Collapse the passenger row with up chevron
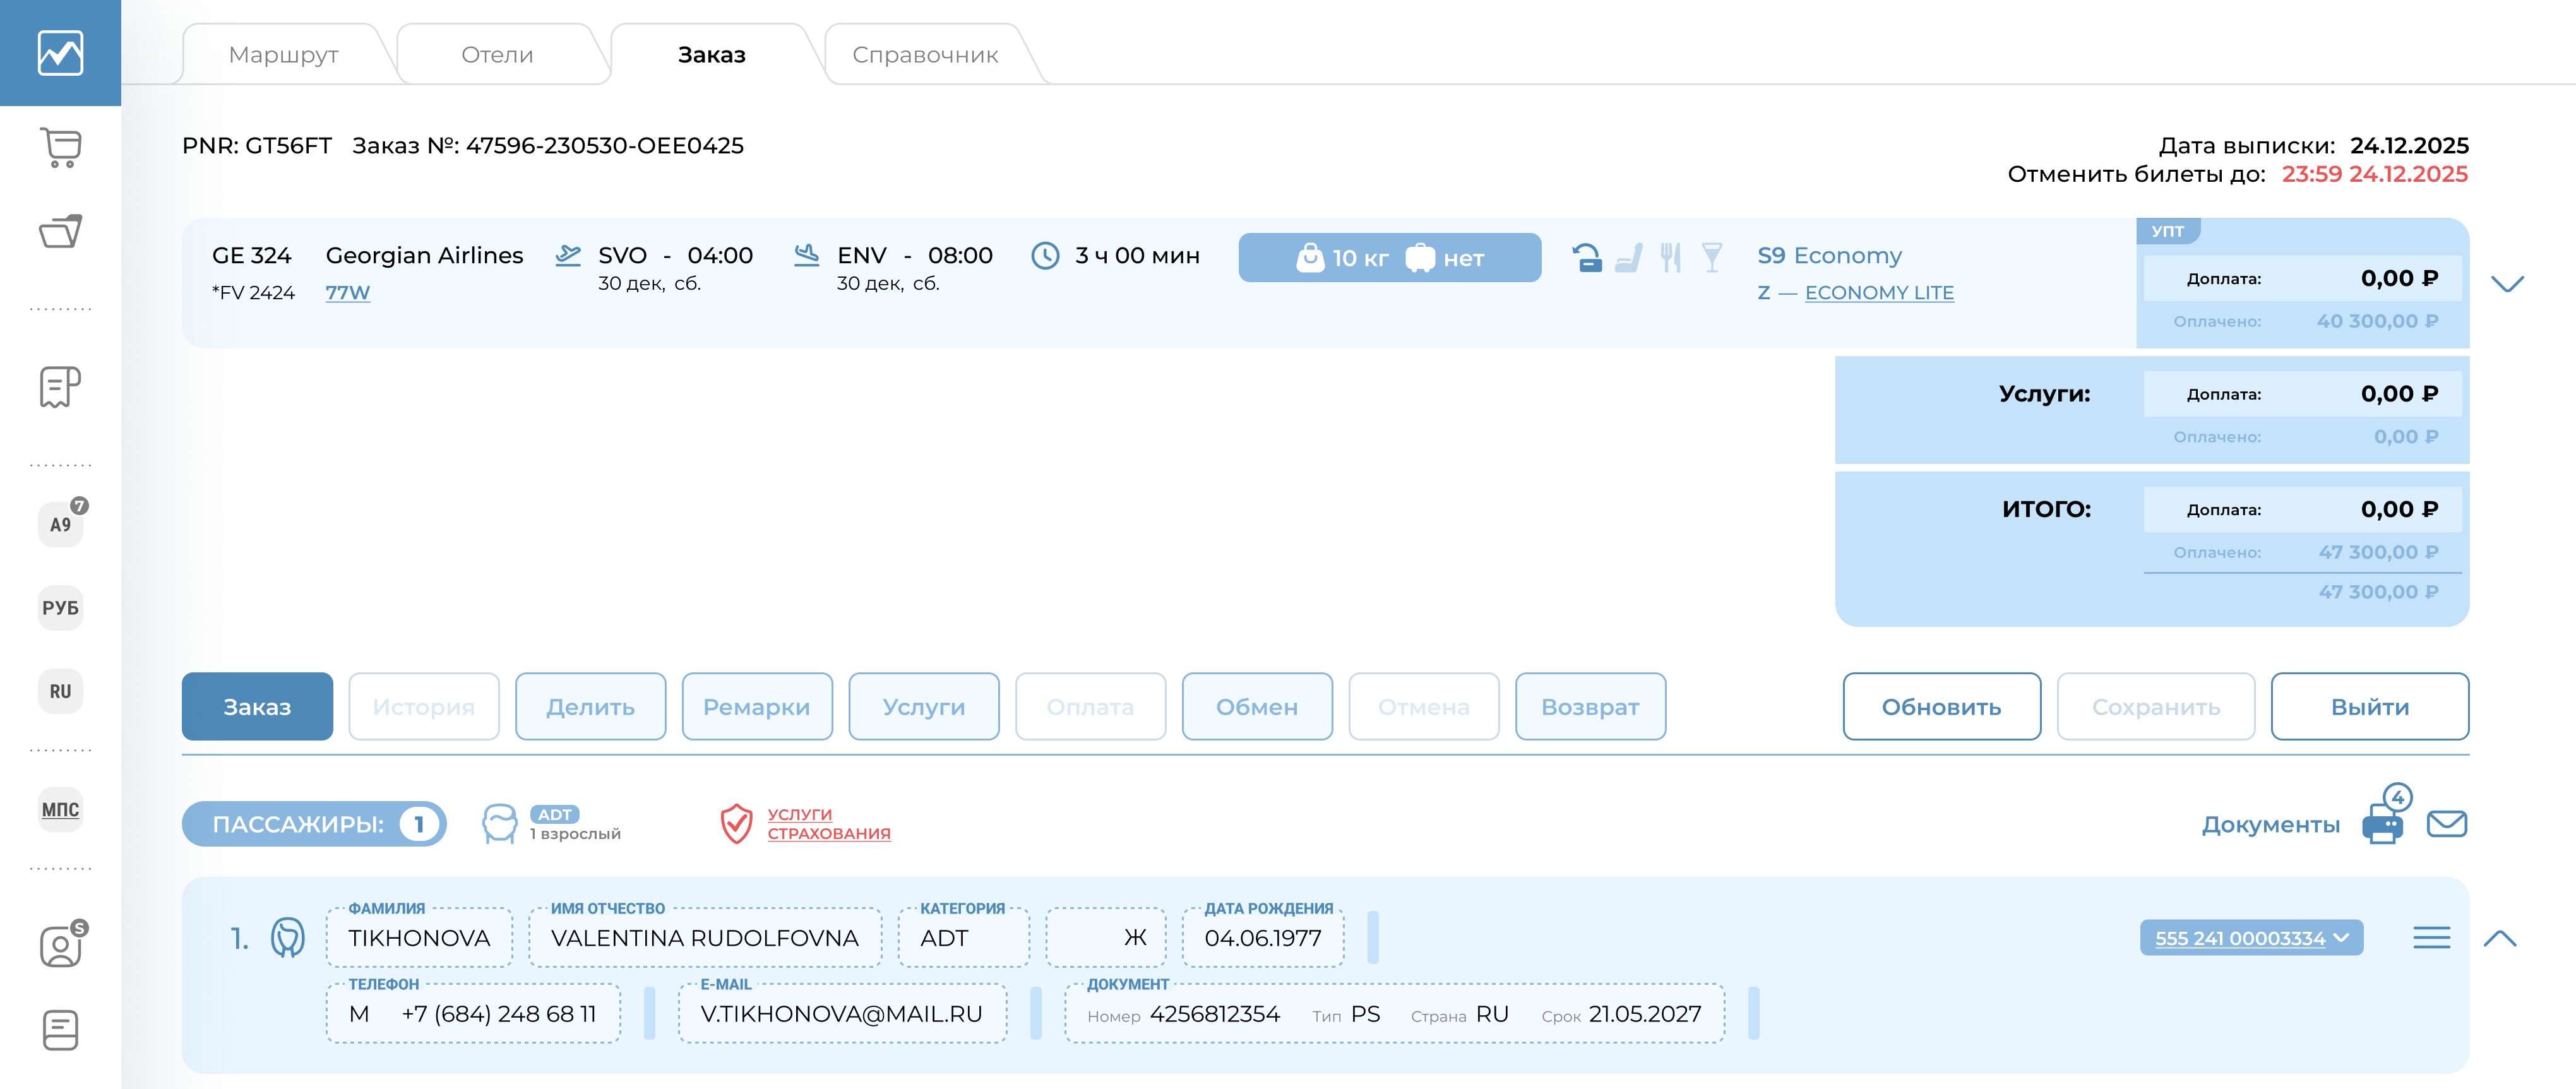The image size is (2576, 1089). pyautogui.click(x=2499, y=938)
